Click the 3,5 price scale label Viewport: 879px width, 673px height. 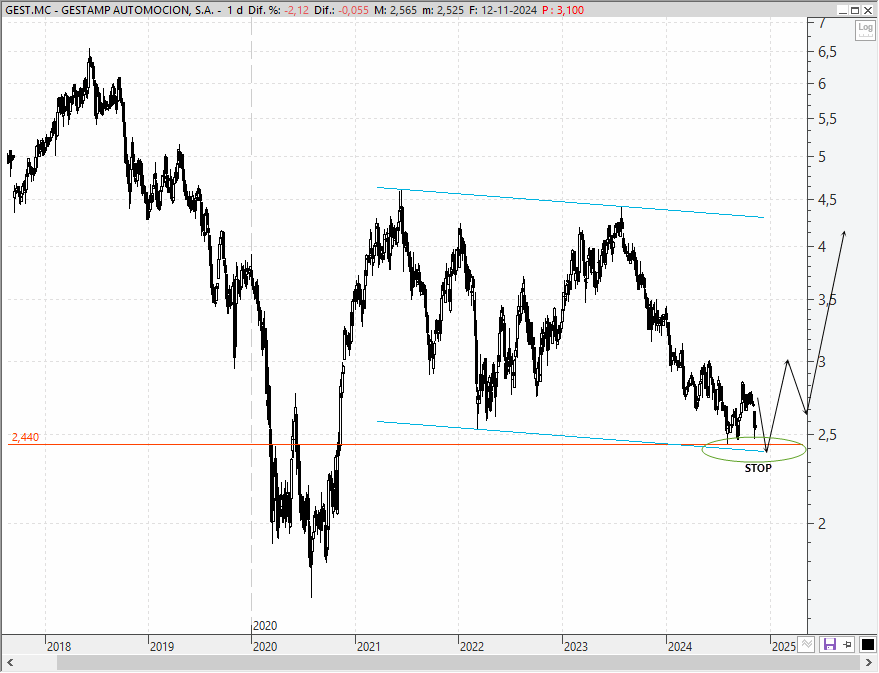click(827, 300)
